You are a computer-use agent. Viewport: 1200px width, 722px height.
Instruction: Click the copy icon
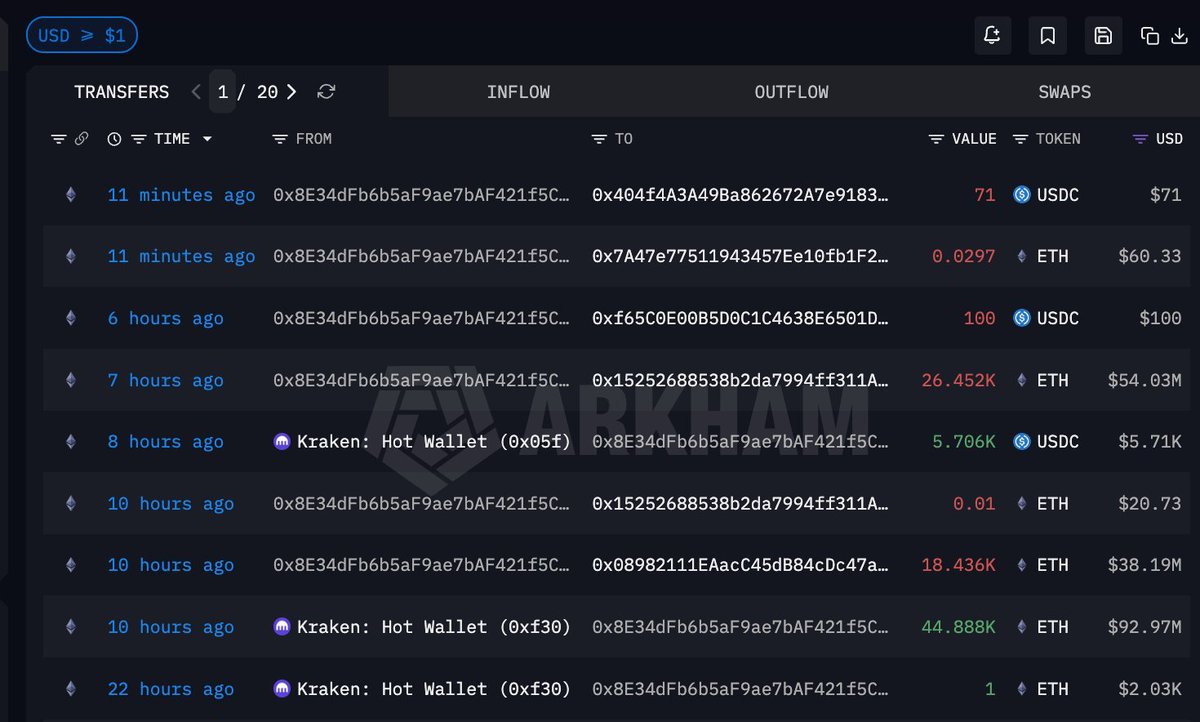[1150, 36]
